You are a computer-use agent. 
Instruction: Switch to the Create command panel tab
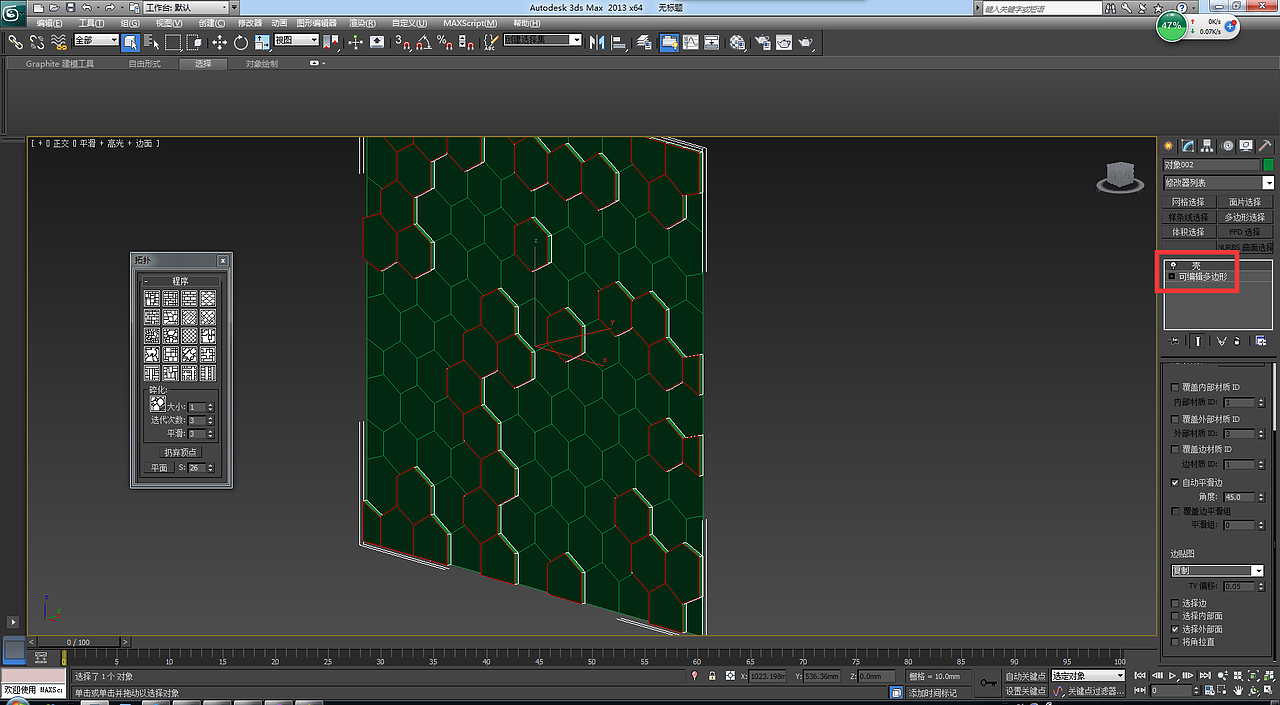tap(1168, 146)
